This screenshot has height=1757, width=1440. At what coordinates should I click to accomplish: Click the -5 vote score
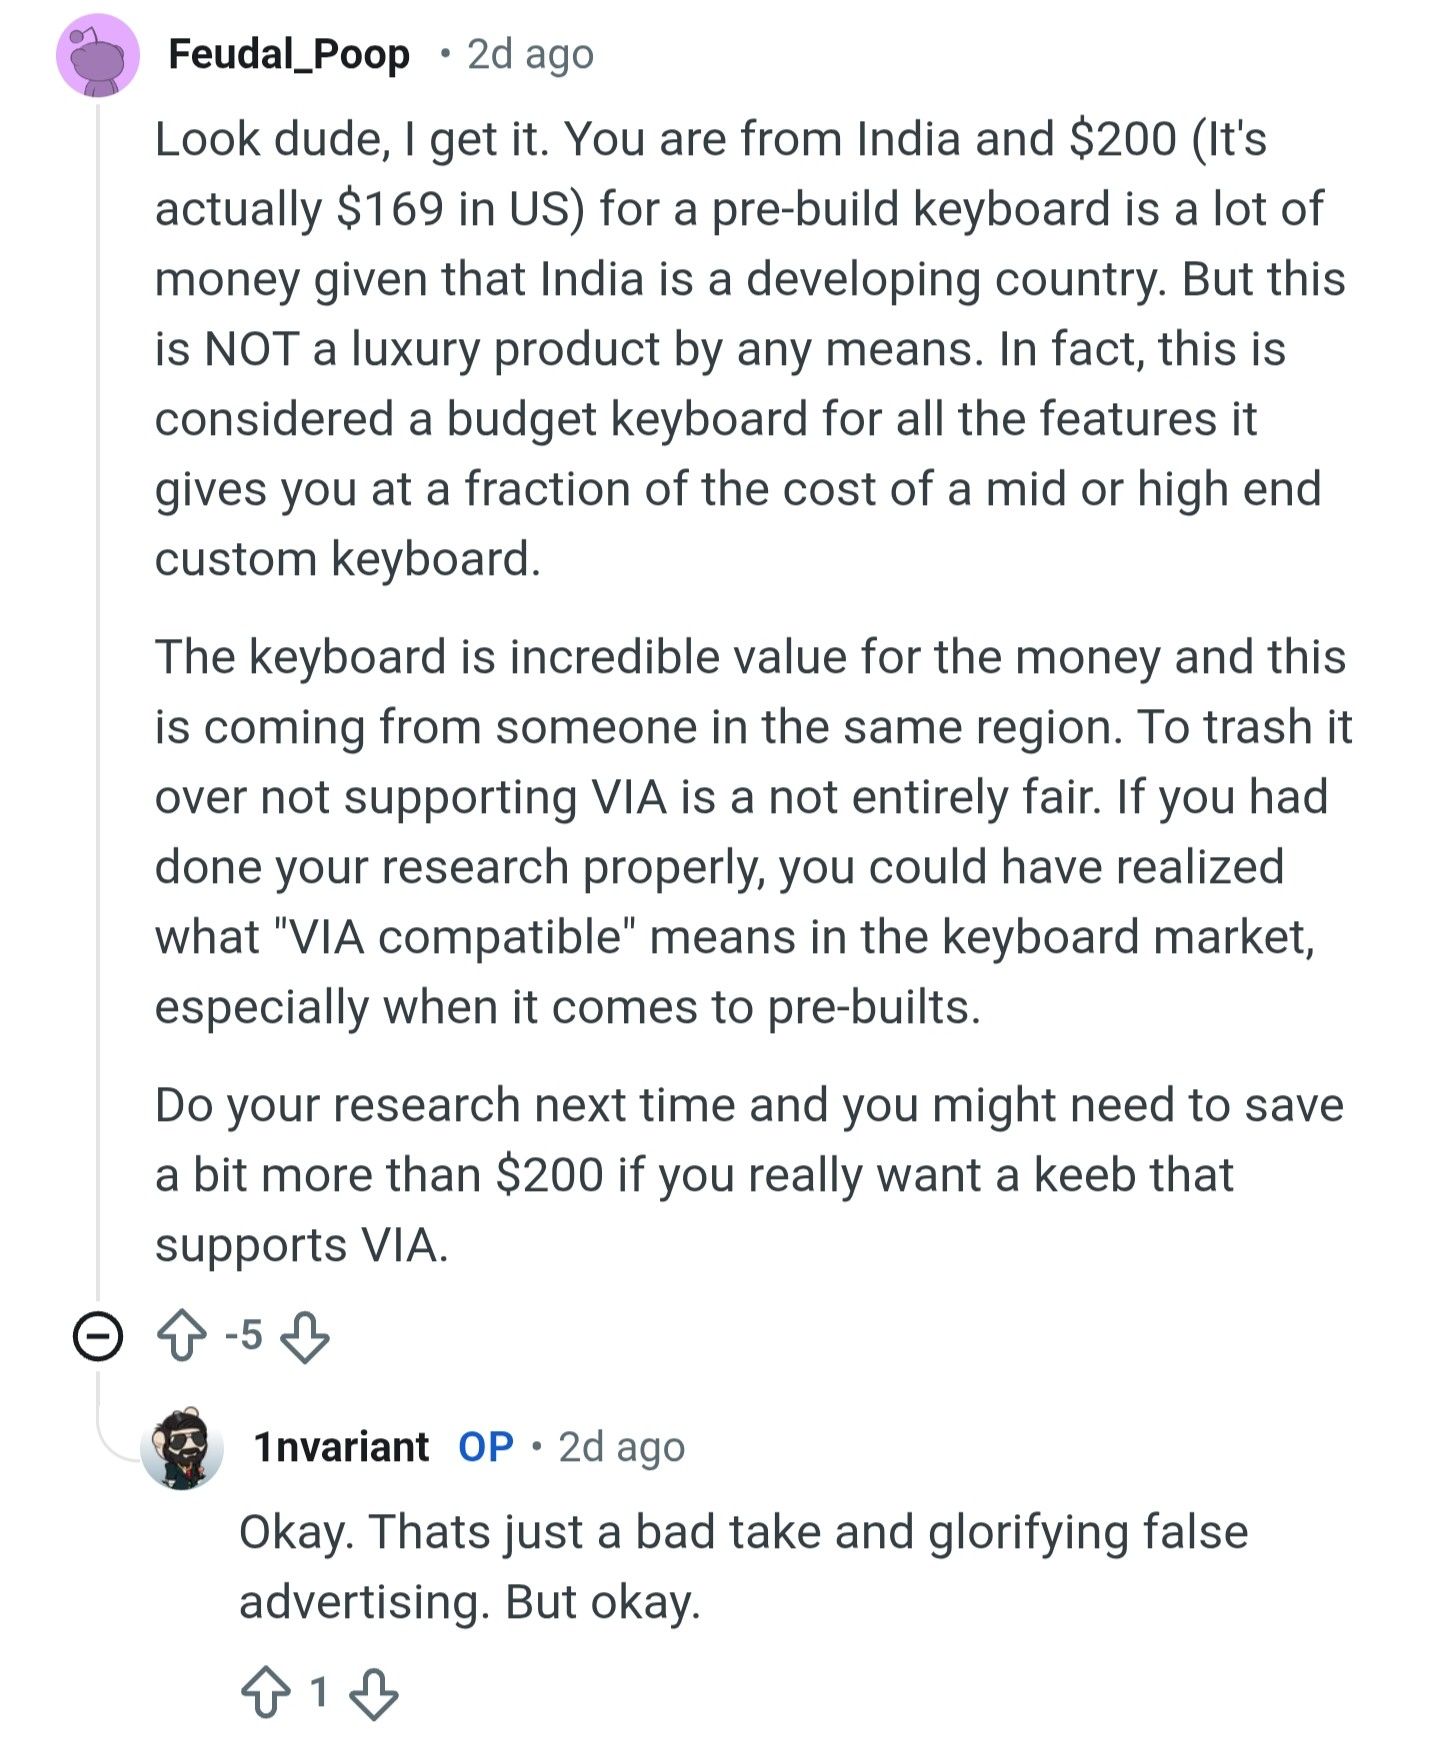[x=243, y=1335]
